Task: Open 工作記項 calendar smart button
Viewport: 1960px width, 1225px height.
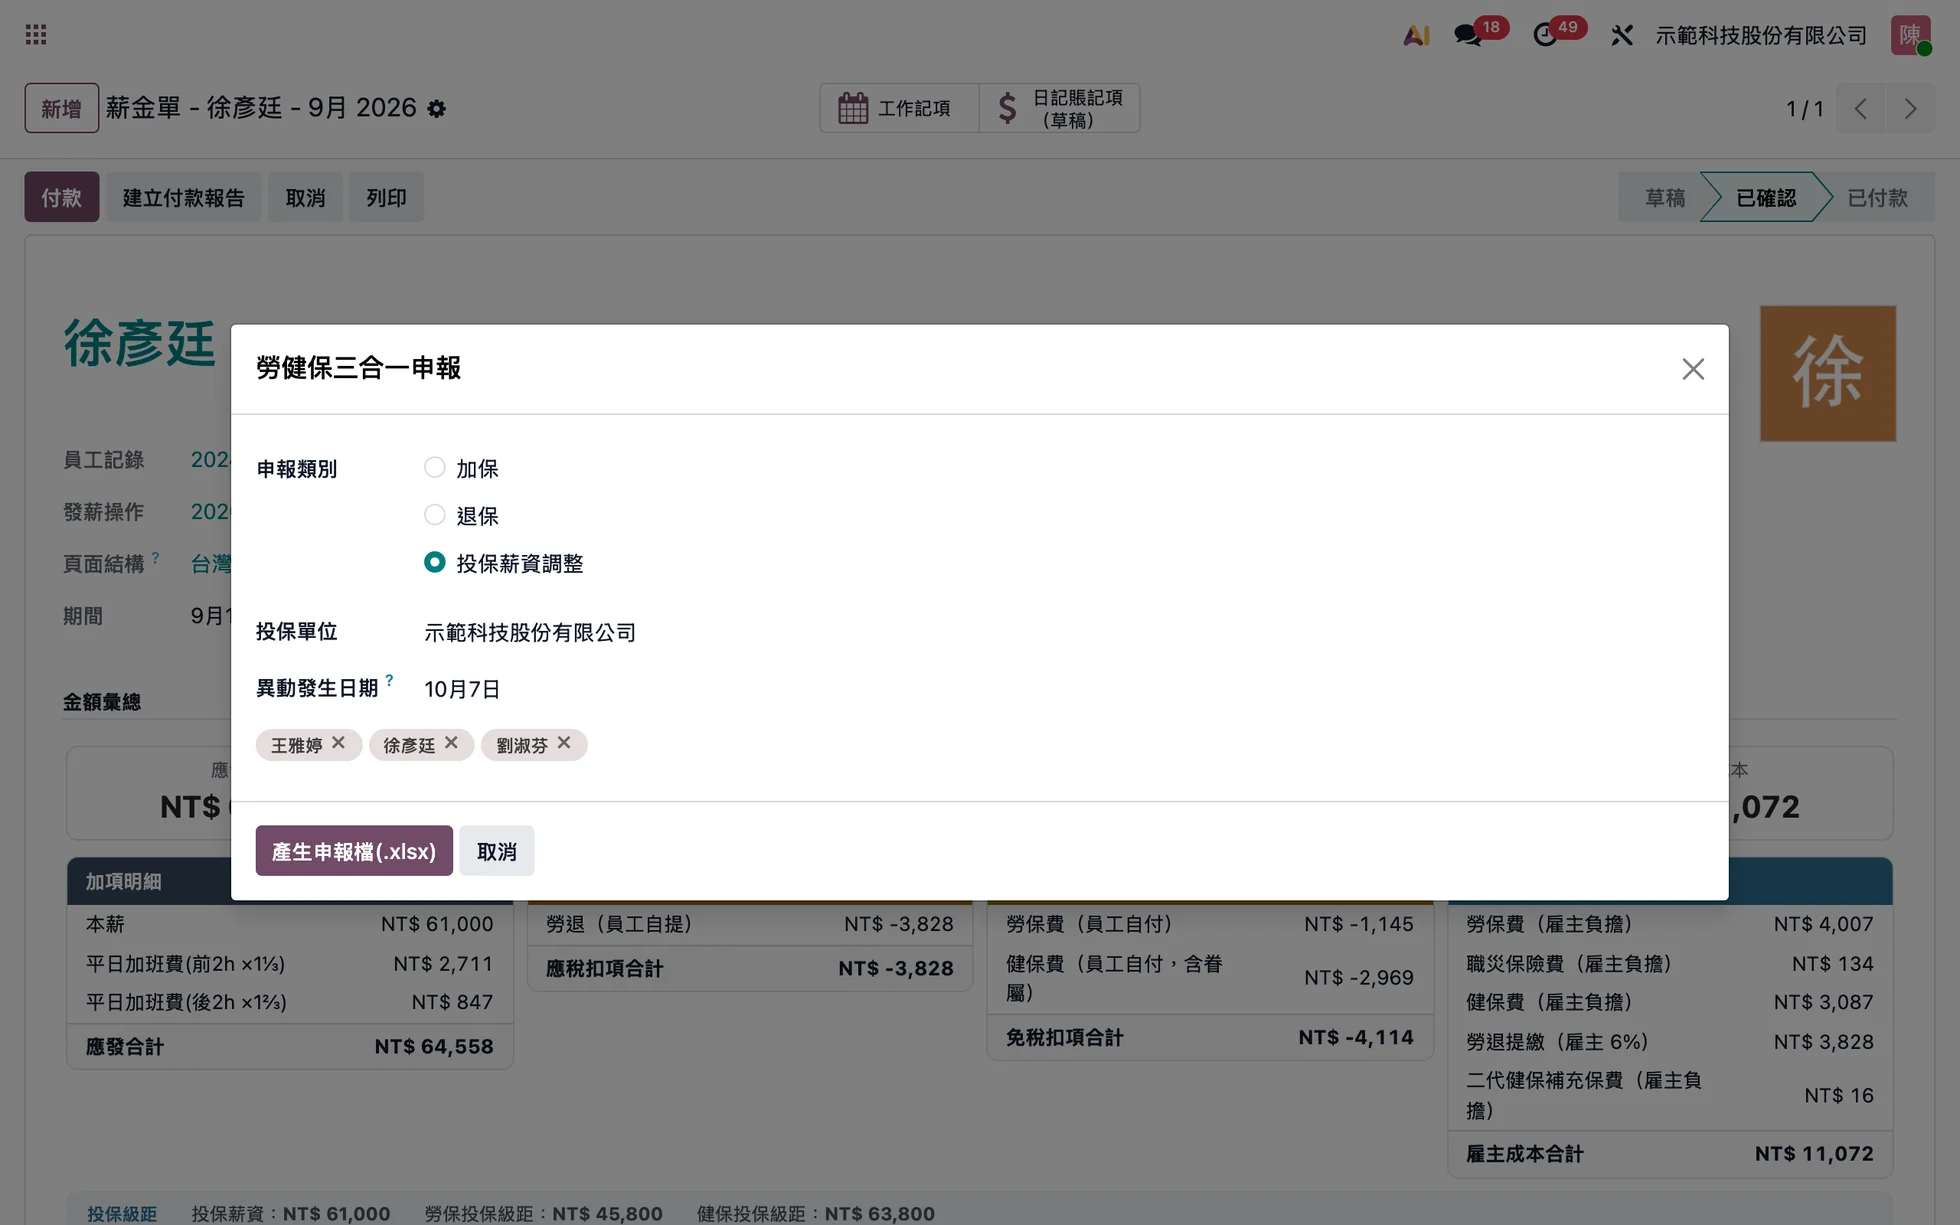Action: (x=898, y=108)
